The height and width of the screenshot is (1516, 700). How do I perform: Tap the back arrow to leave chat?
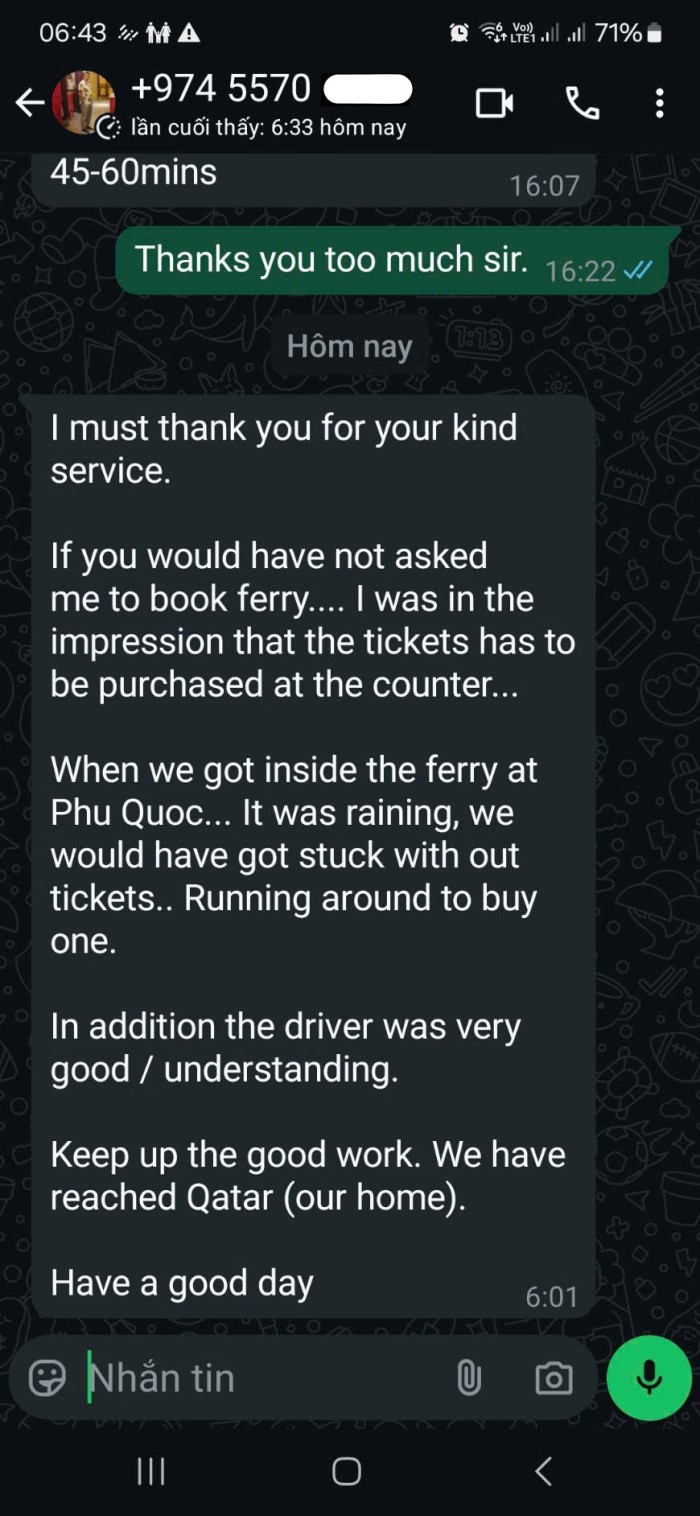point(30,103)
